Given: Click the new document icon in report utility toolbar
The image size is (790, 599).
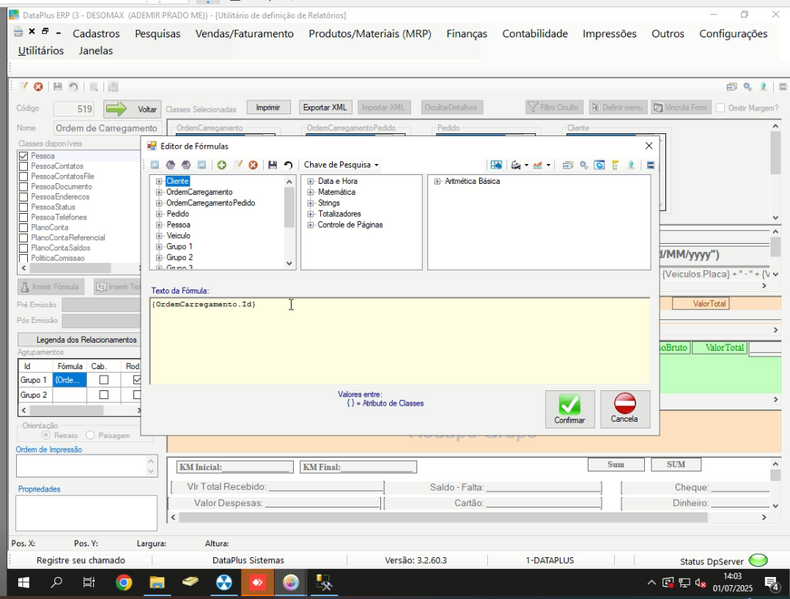Looking at the screenshot, I should point(23,87).
